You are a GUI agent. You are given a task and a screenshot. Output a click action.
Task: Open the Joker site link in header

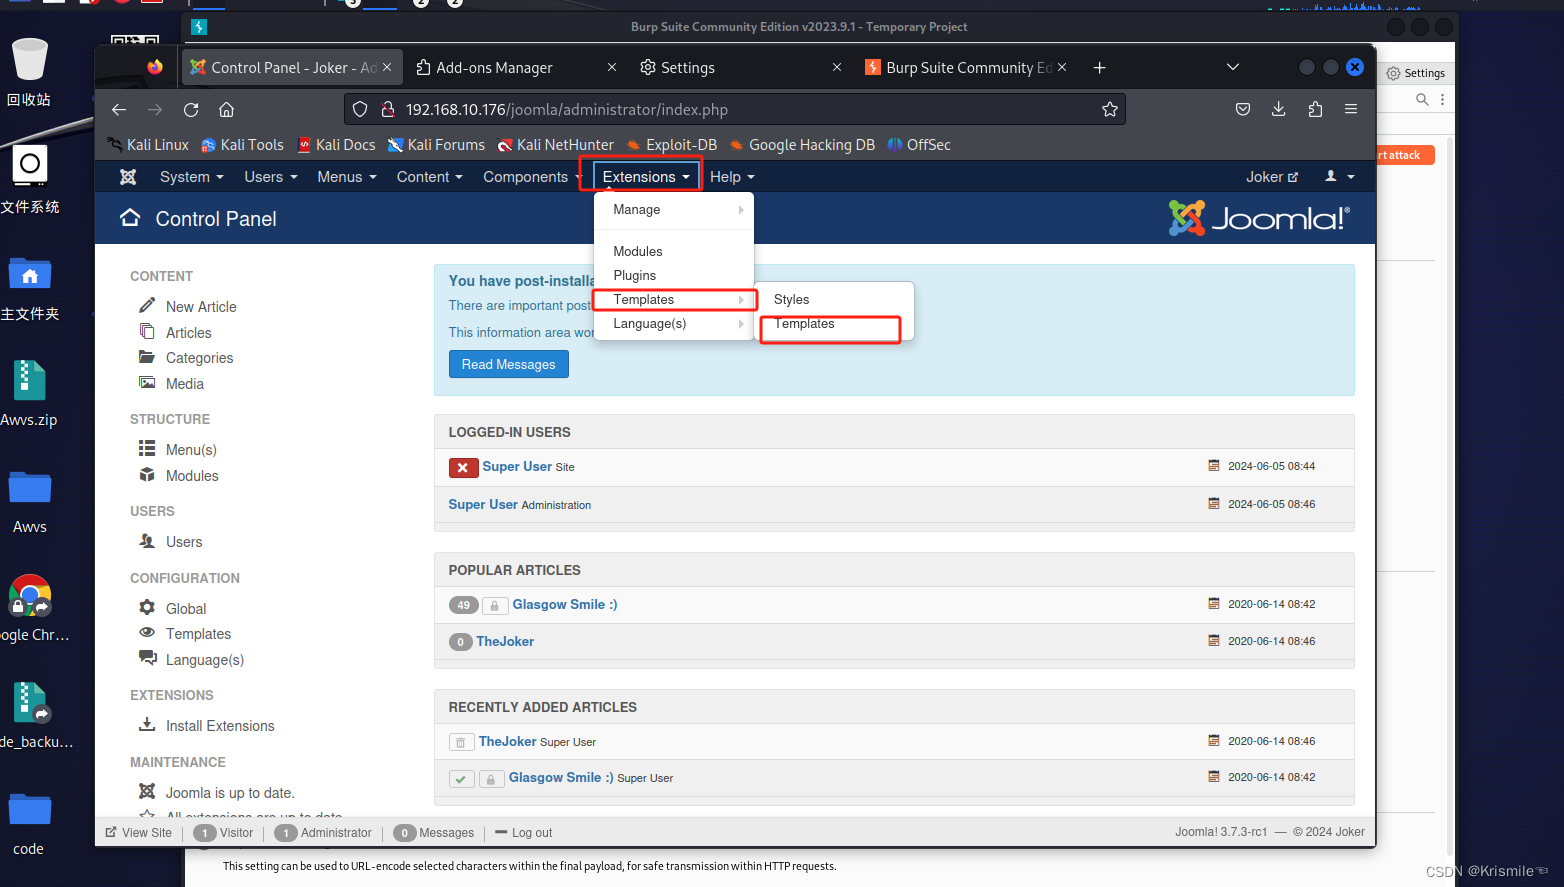click(x=1272, y=177)
